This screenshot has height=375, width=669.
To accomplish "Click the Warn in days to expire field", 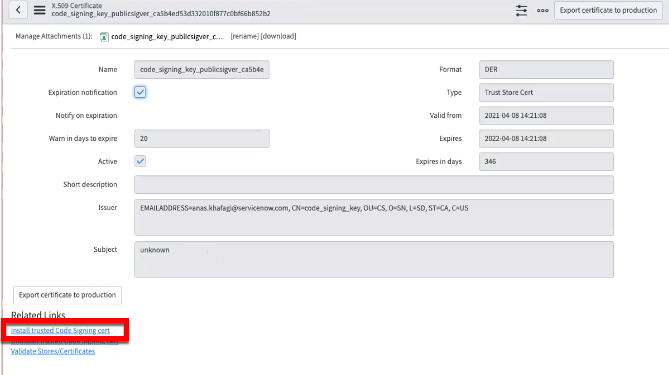I will coord(201,139).
